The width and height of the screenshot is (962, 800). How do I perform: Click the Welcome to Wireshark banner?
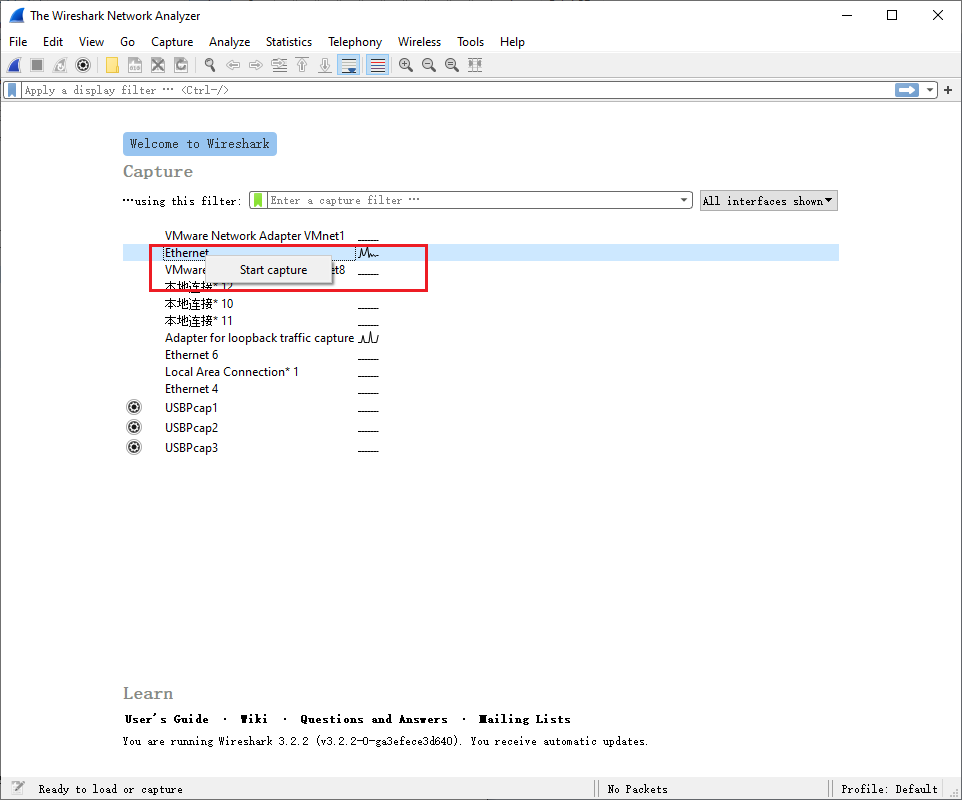(x=199, y=144)
